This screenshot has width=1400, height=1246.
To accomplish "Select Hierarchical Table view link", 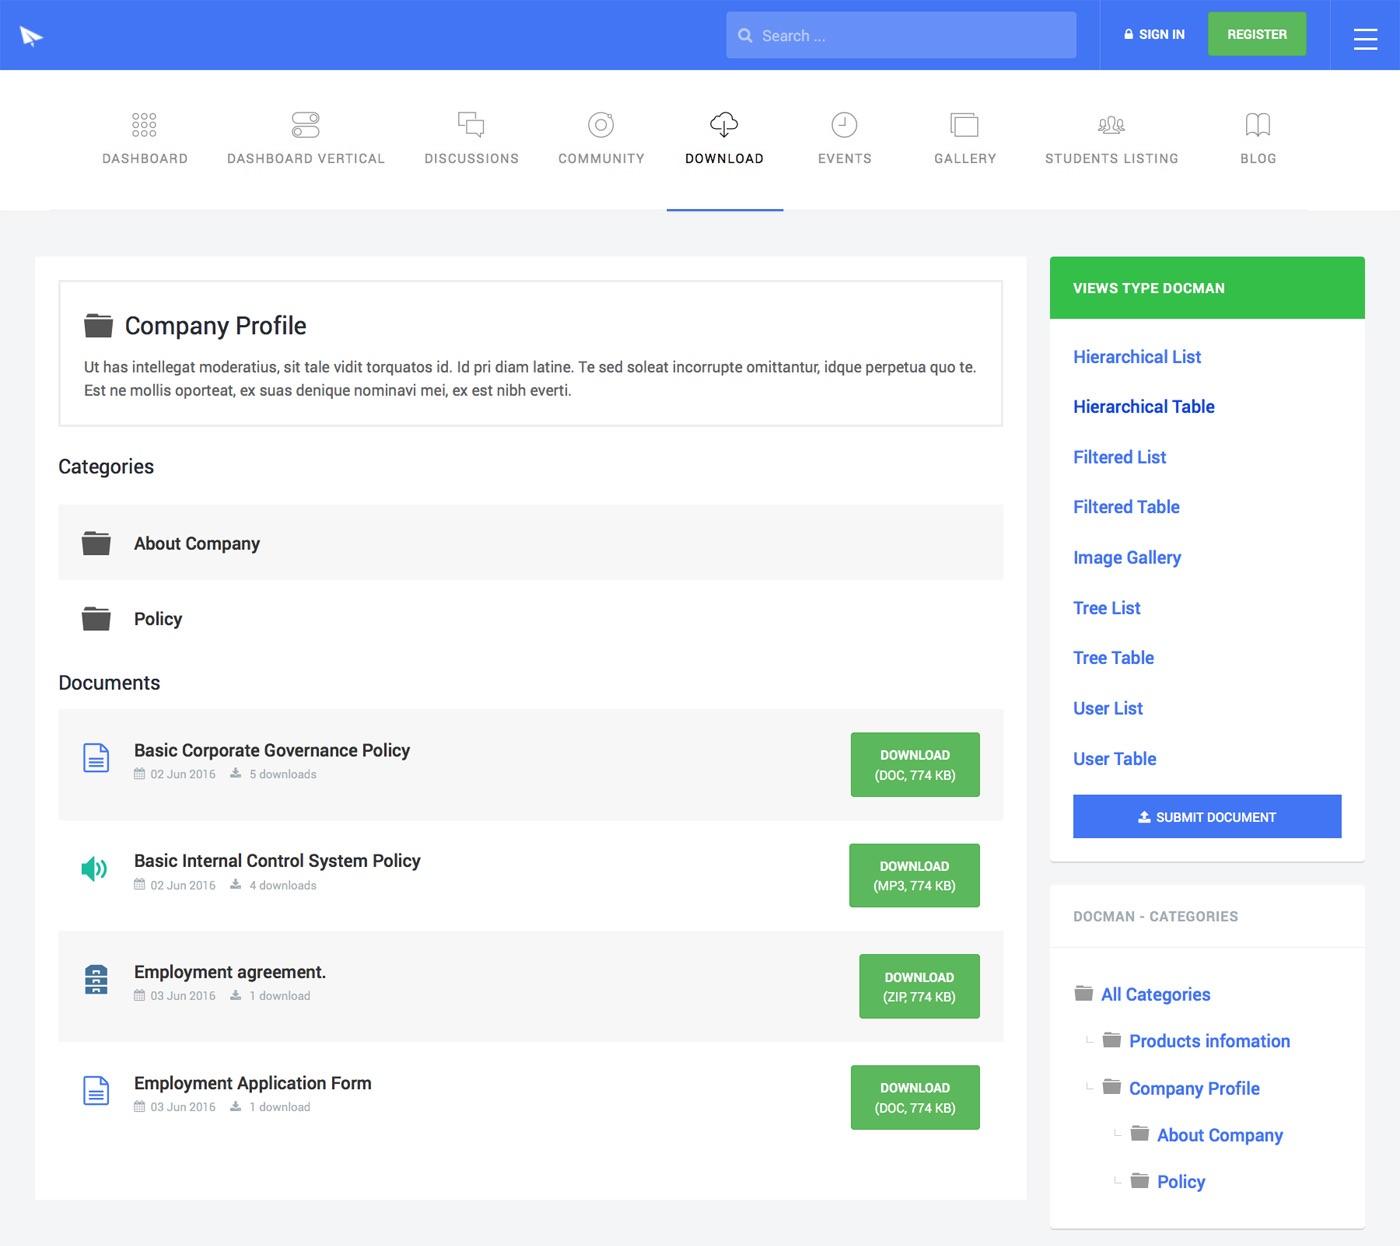I will [x=1144, y=407].
